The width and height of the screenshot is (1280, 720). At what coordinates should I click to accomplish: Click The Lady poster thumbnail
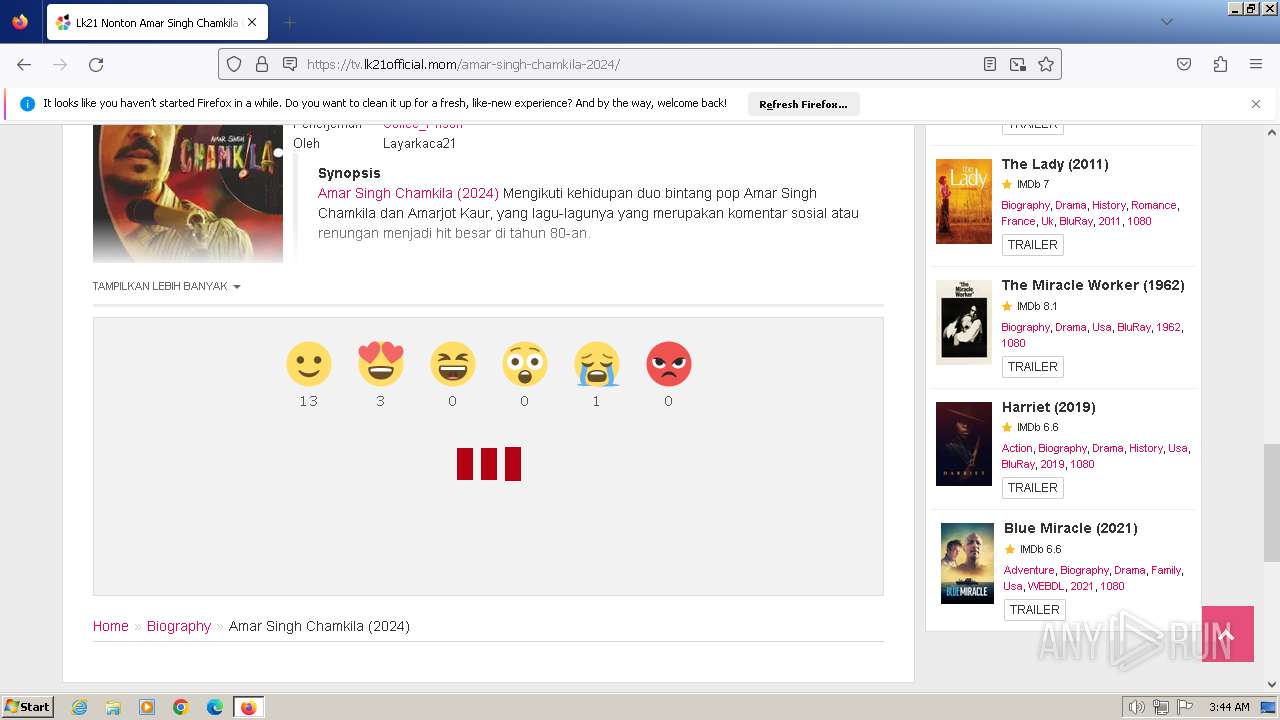pyautogui.click(x=964, y=201)
